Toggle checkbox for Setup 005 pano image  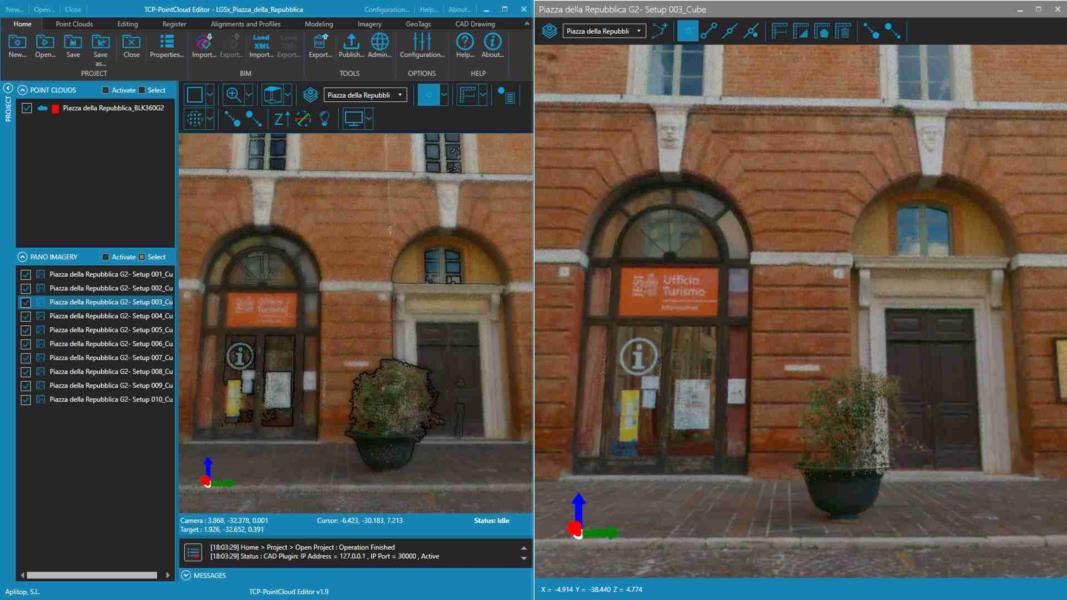(26, 330)
